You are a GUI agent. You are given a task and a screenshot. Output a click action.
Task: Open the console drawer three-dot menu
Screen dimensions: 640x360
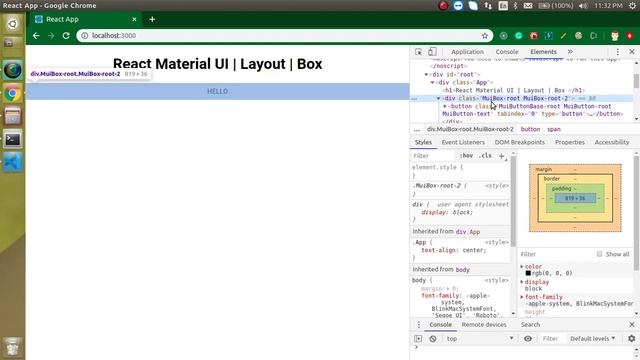418,324
